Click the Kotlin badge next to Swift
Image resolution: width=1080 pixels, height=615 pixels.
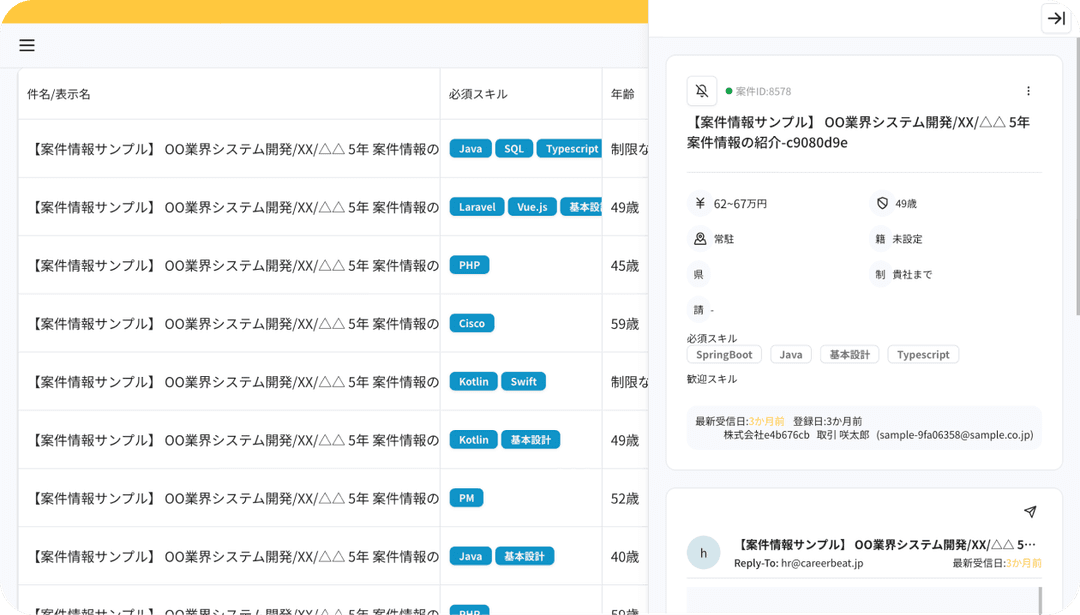[x=474, y=382]
